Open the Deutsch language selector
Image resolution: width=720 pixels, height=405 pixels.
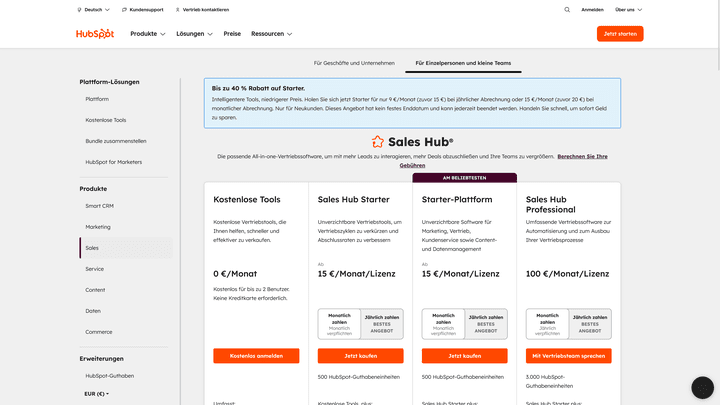(93, 10)
